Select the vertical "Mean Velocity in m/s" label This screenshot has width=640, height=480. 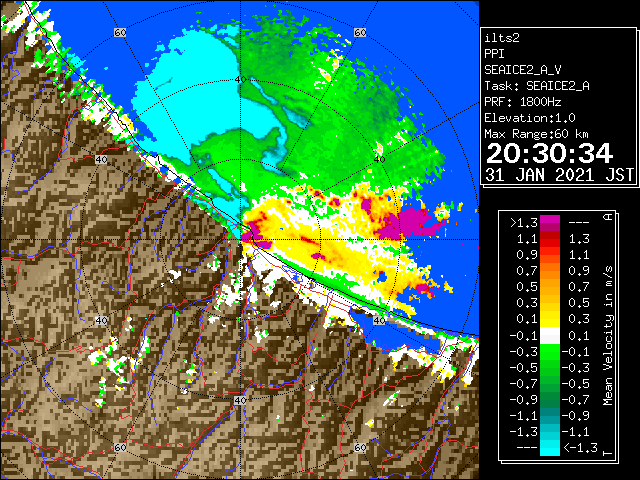pyautogui.click(x=608, y=336)
